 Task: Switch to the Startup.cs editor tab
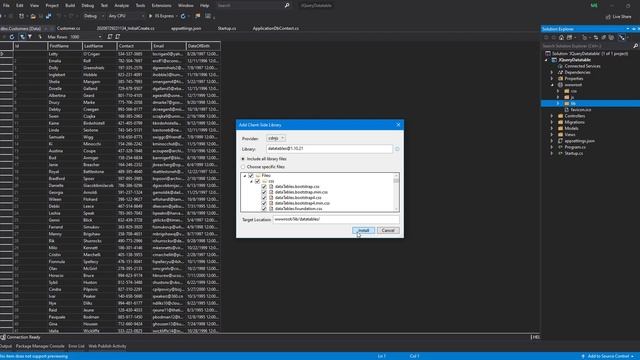(x=227, y=29)
